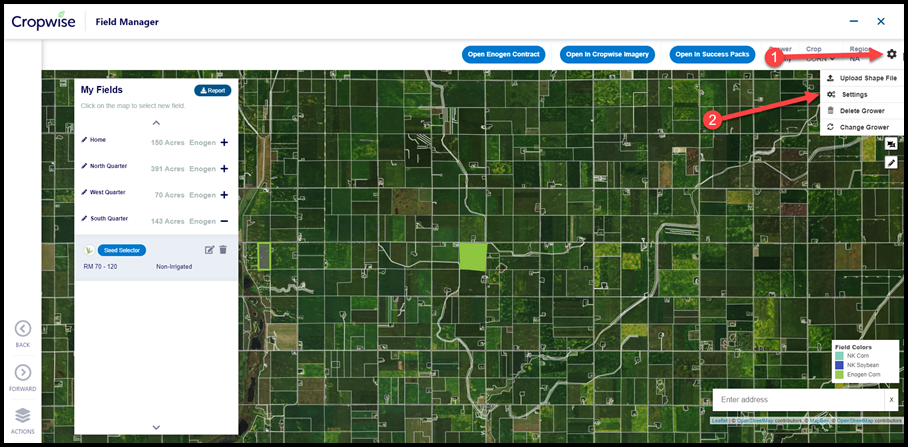Click the Settings cogs icon in menu
Viewport: 908px width, 447px height.
(x=830, y=94)
